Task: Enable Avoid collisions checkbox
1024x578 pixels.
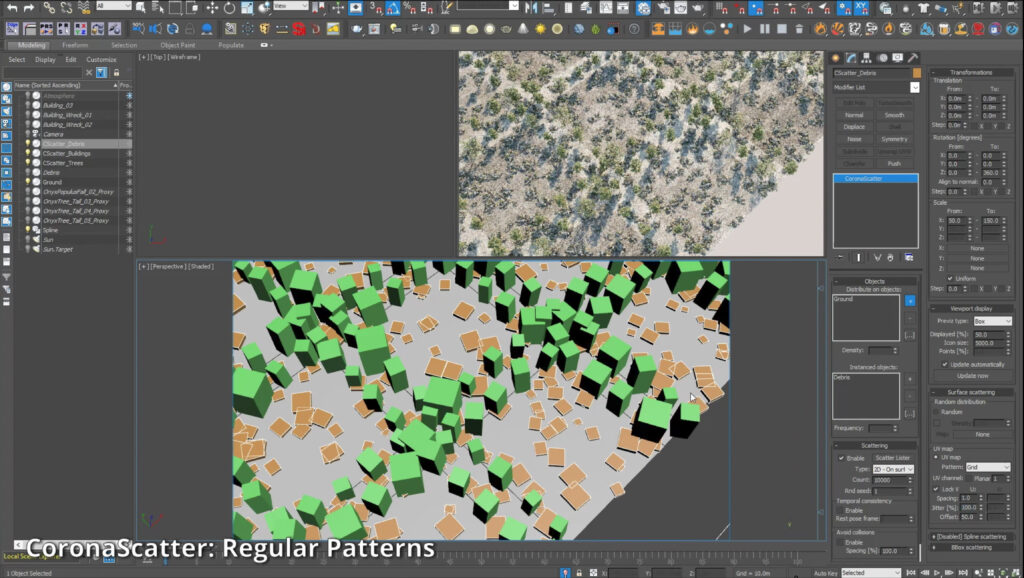Action: pyautogui.click(x=840, y=542)
